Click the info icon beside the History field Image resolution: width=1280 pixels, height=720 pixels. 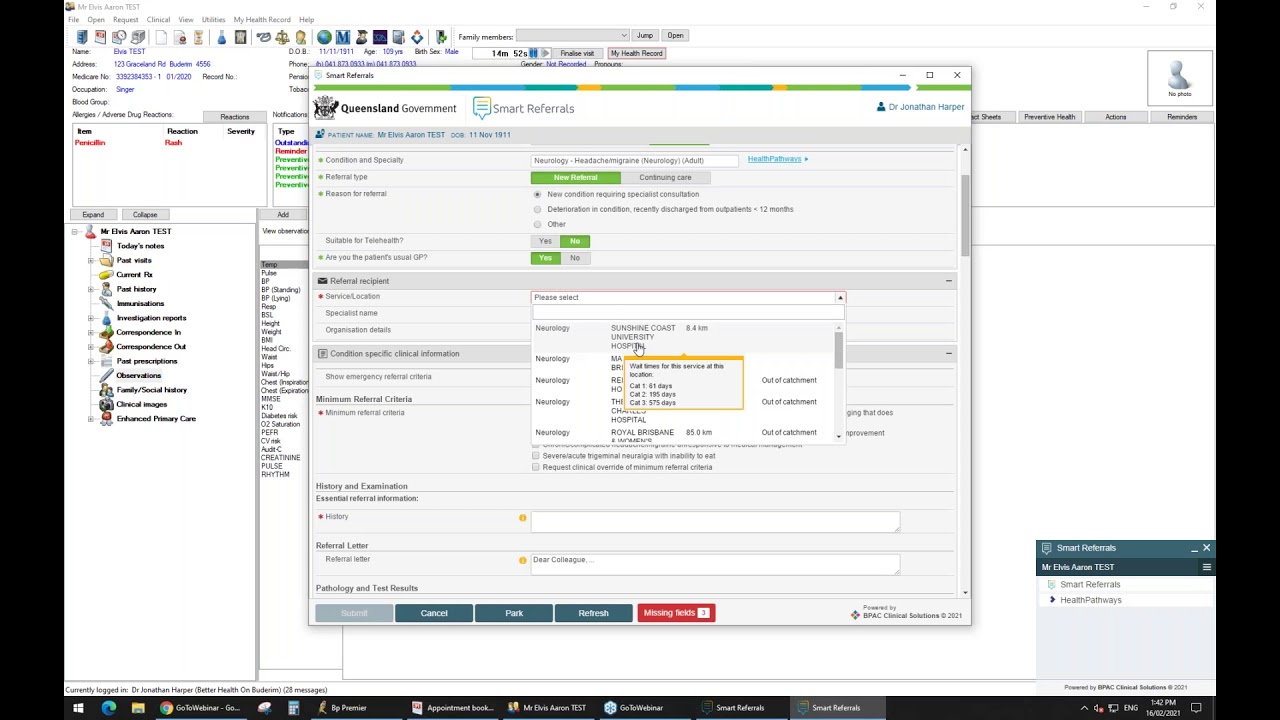tap(522, 518)
